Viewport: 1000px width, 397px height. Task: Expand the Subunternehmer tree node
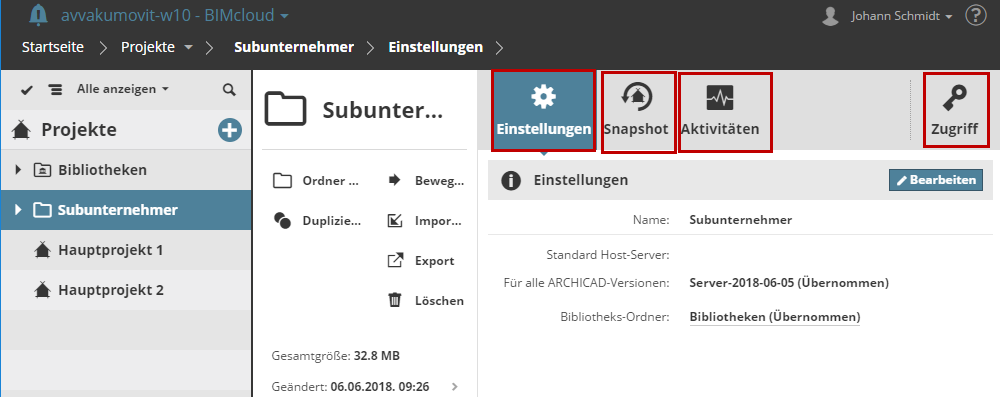pyautogui.click(x=18, y=209)
